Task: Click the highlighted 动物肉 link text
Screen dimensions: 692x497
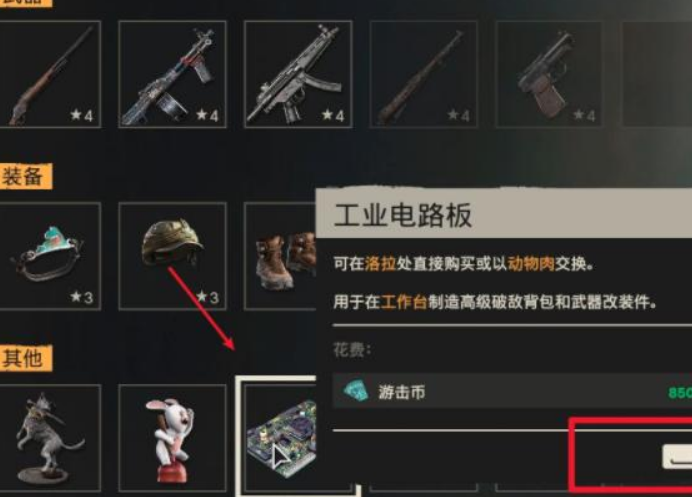Action: coord(531,264)
